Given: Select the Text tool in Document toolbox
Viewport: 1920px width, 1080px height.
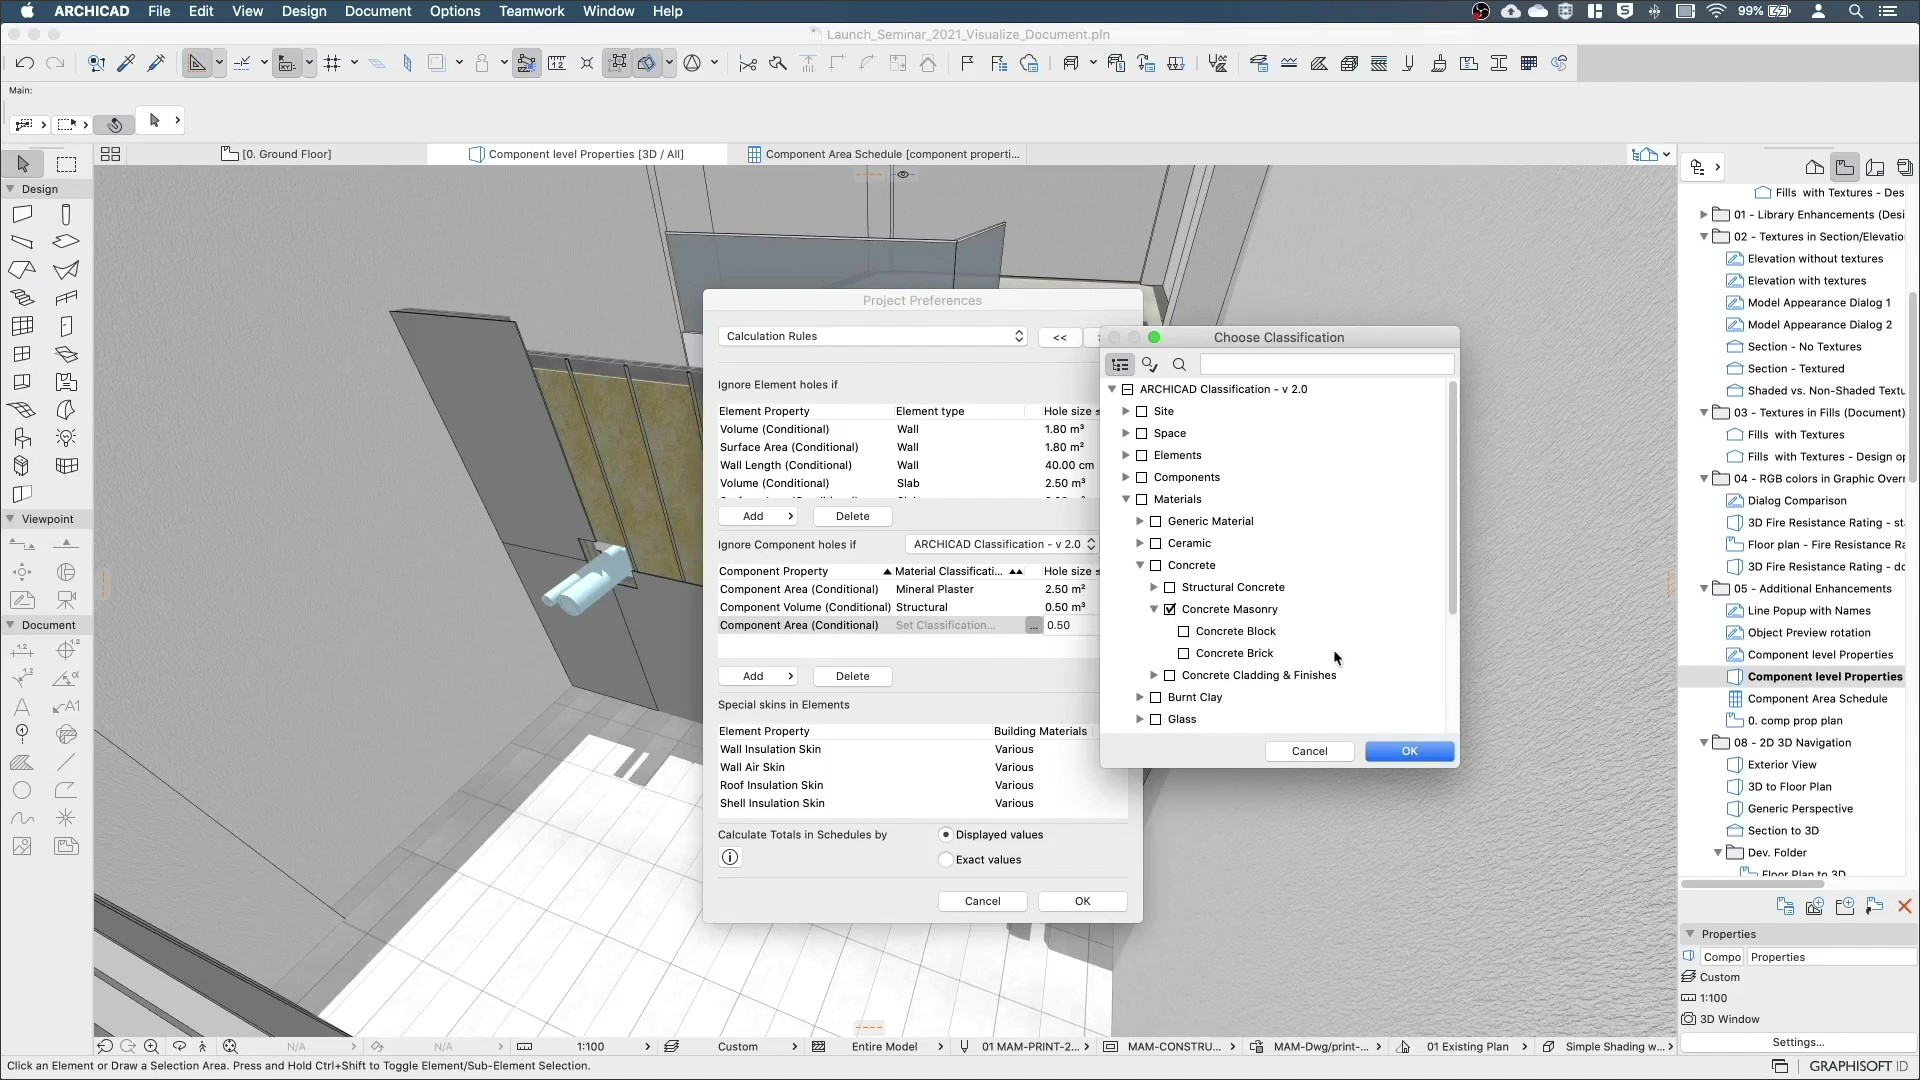Looking at the screenshot, I should [x=22, y=706].
